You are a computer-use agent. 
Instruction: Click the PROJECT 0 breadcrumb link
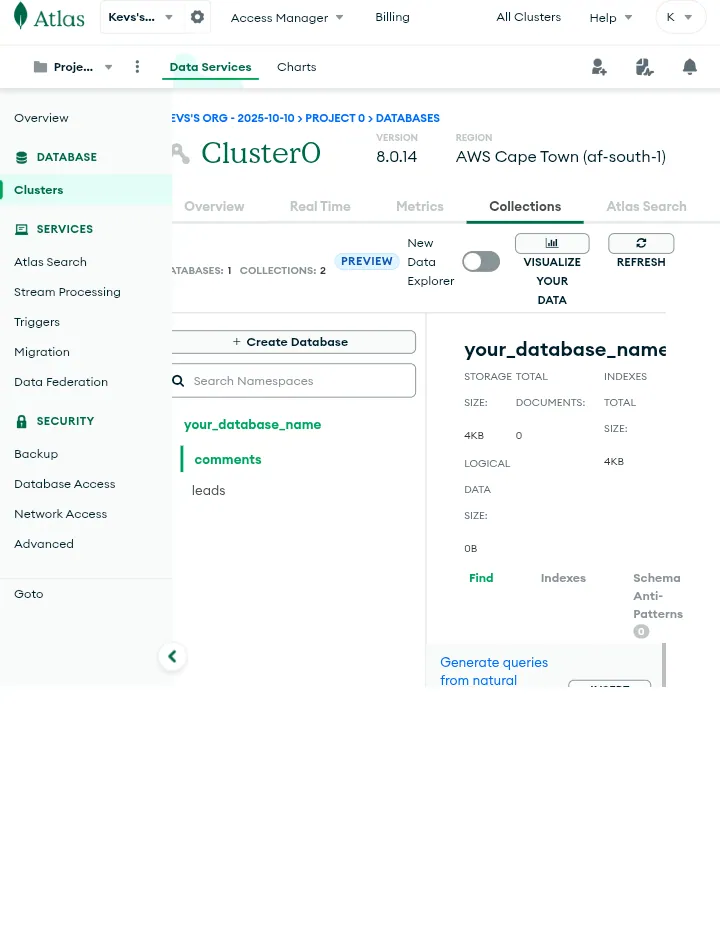[x=335, y=118]
